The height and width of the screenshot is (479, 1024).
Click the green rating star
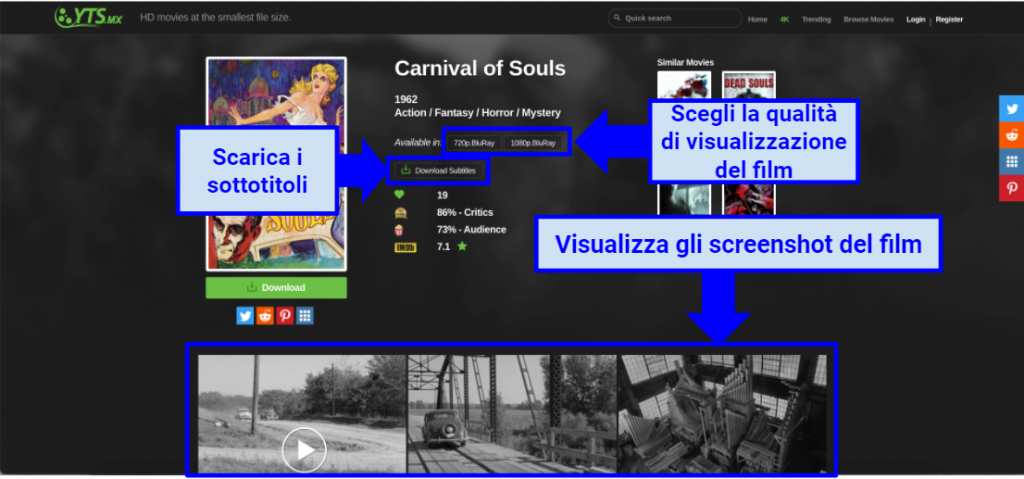(462, 246)
